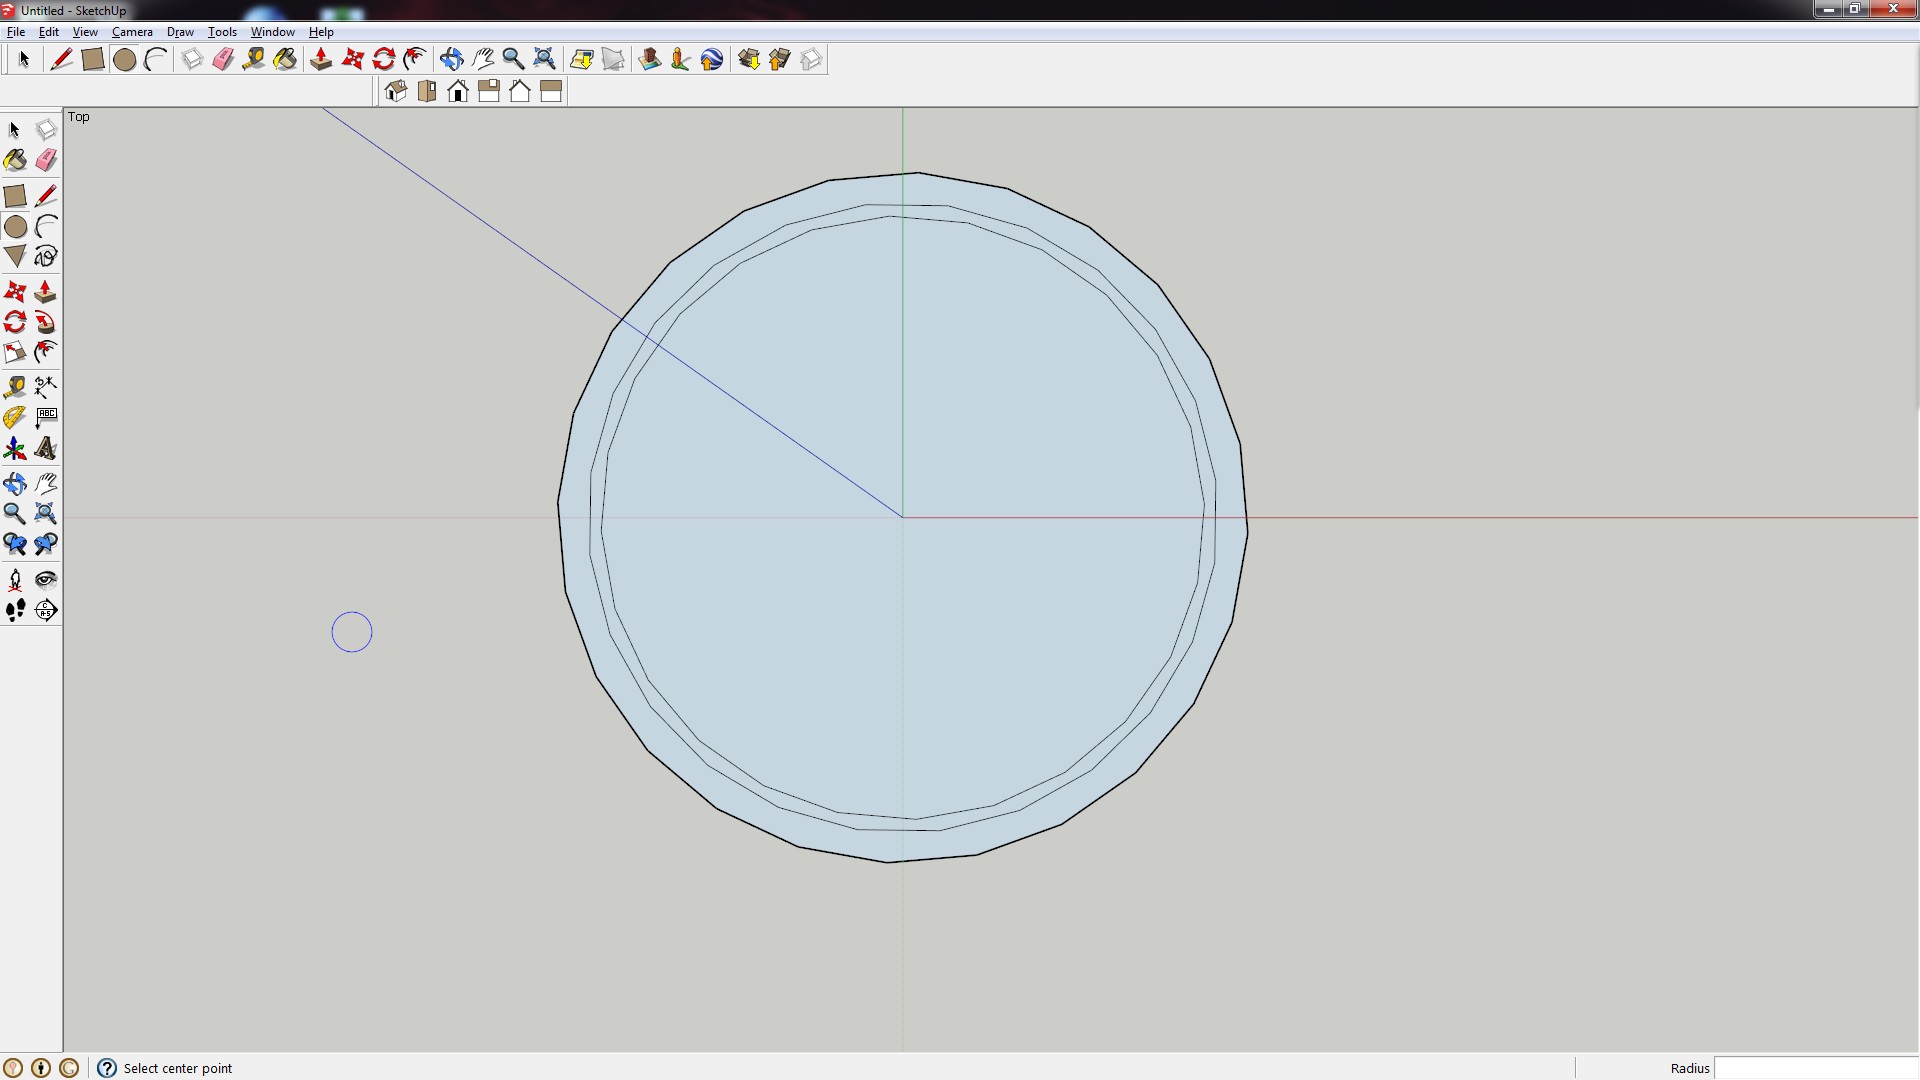Image resolution: width=1920 pixels, height=1080 pixels.
Task: Open the Camera menu
Action: 132,32
